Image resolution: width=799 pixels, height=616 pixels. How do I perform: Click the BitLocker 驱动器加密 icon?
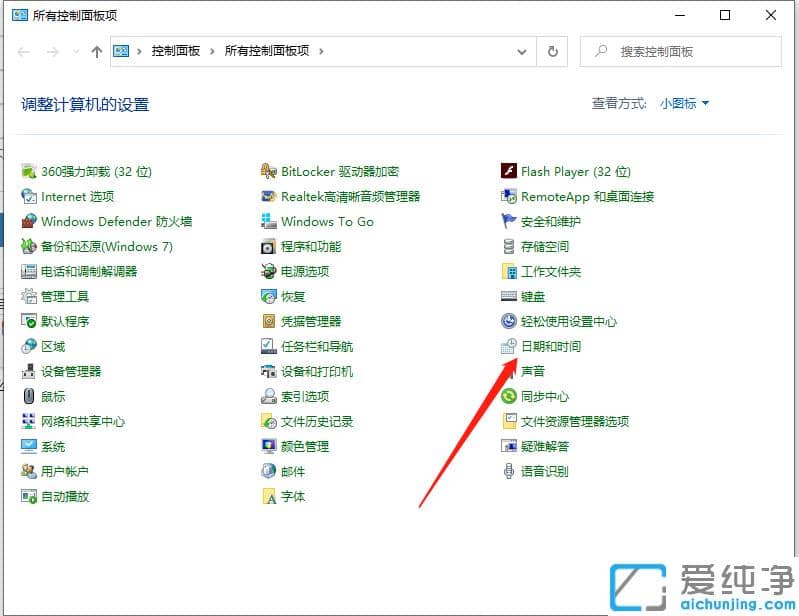point(269,172)
